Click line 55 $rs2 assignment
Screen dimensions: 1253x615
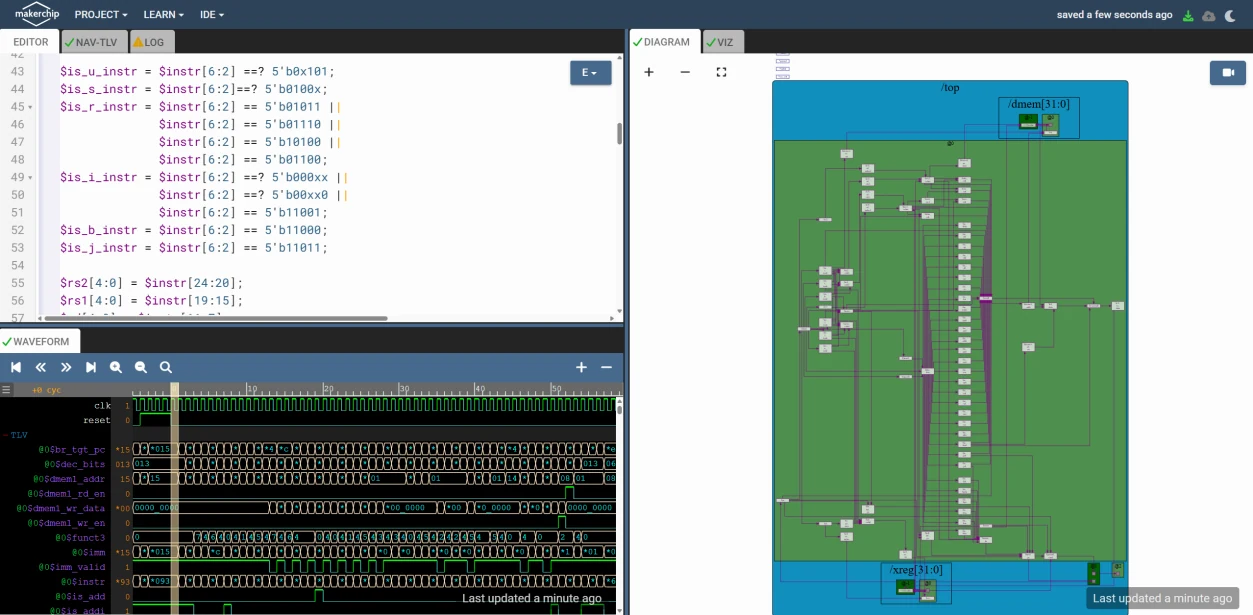[152, 283]
